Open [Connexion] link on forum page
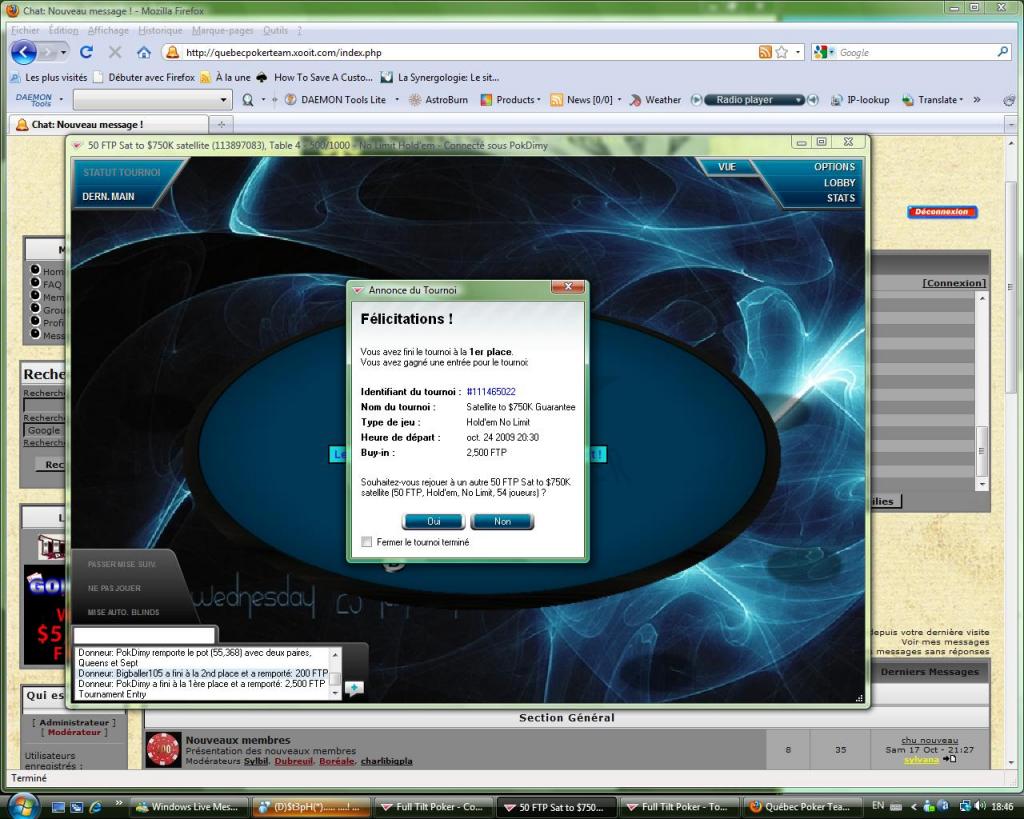Image resolution: width=1024 pixels, height=819 pixels. pos(954,283)
